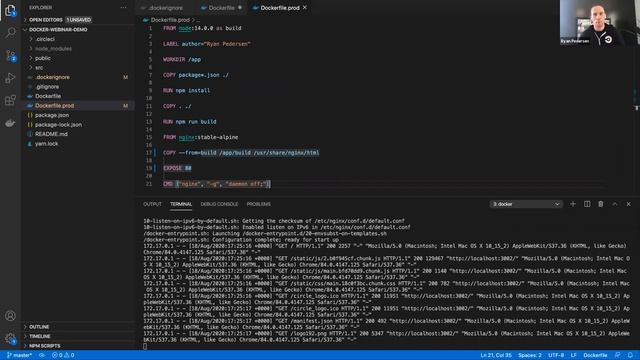Select Dockerfile.prod in the file tree
640x360 pixels.
(54, 106)
